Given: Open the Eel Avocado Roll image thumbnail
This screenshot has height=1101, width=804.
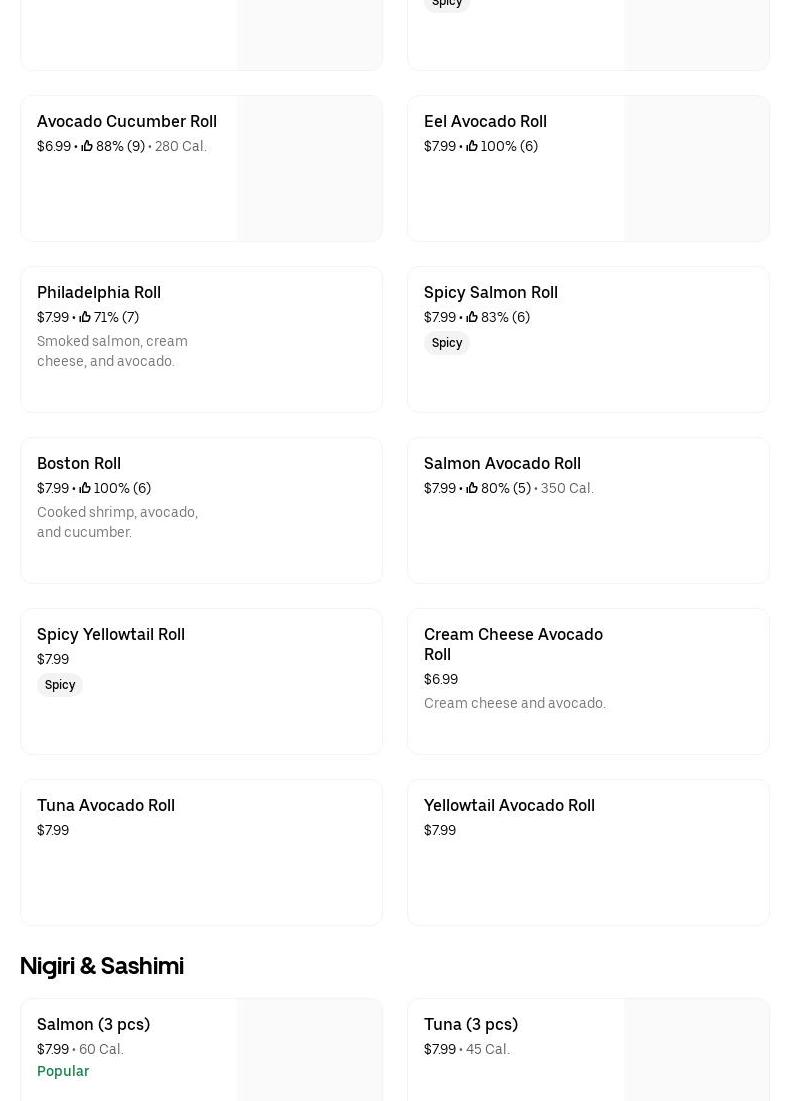Looking at the screenshot, I should (x=696, y=168).
